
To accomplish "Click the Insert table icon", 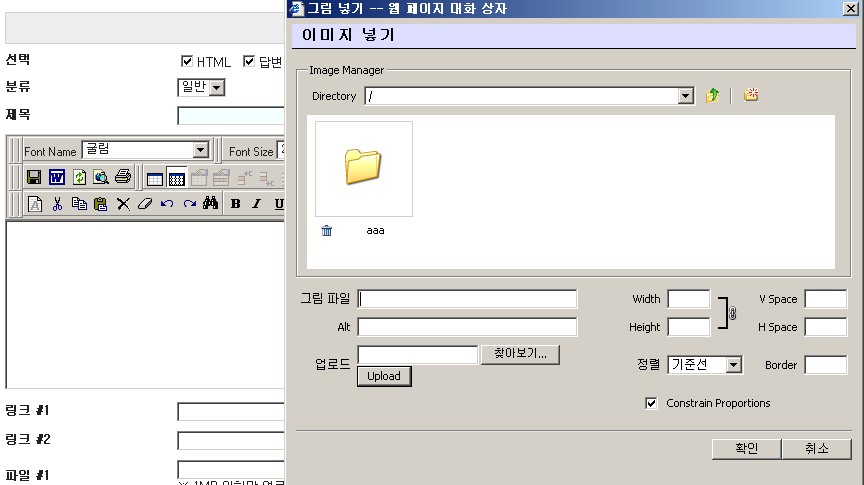I will 155,179.
